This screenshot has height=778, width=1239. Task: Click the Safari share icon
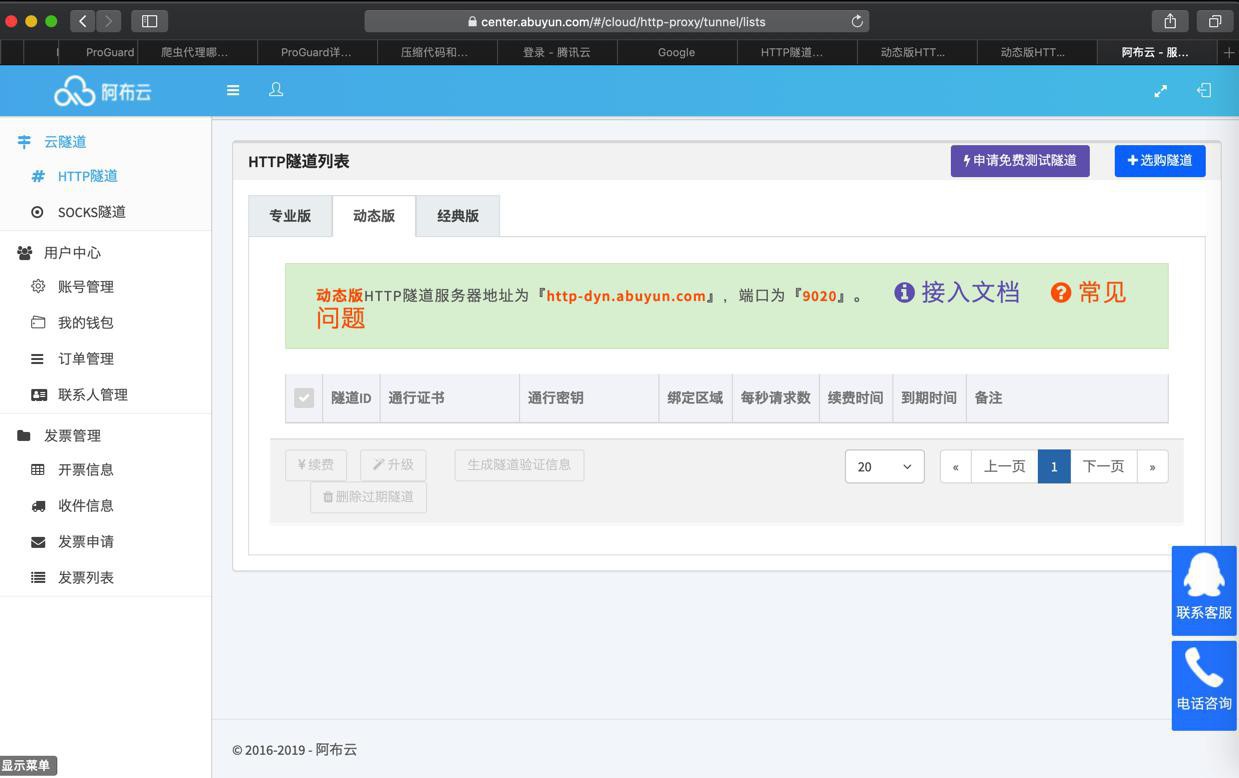coord(1170,20)
